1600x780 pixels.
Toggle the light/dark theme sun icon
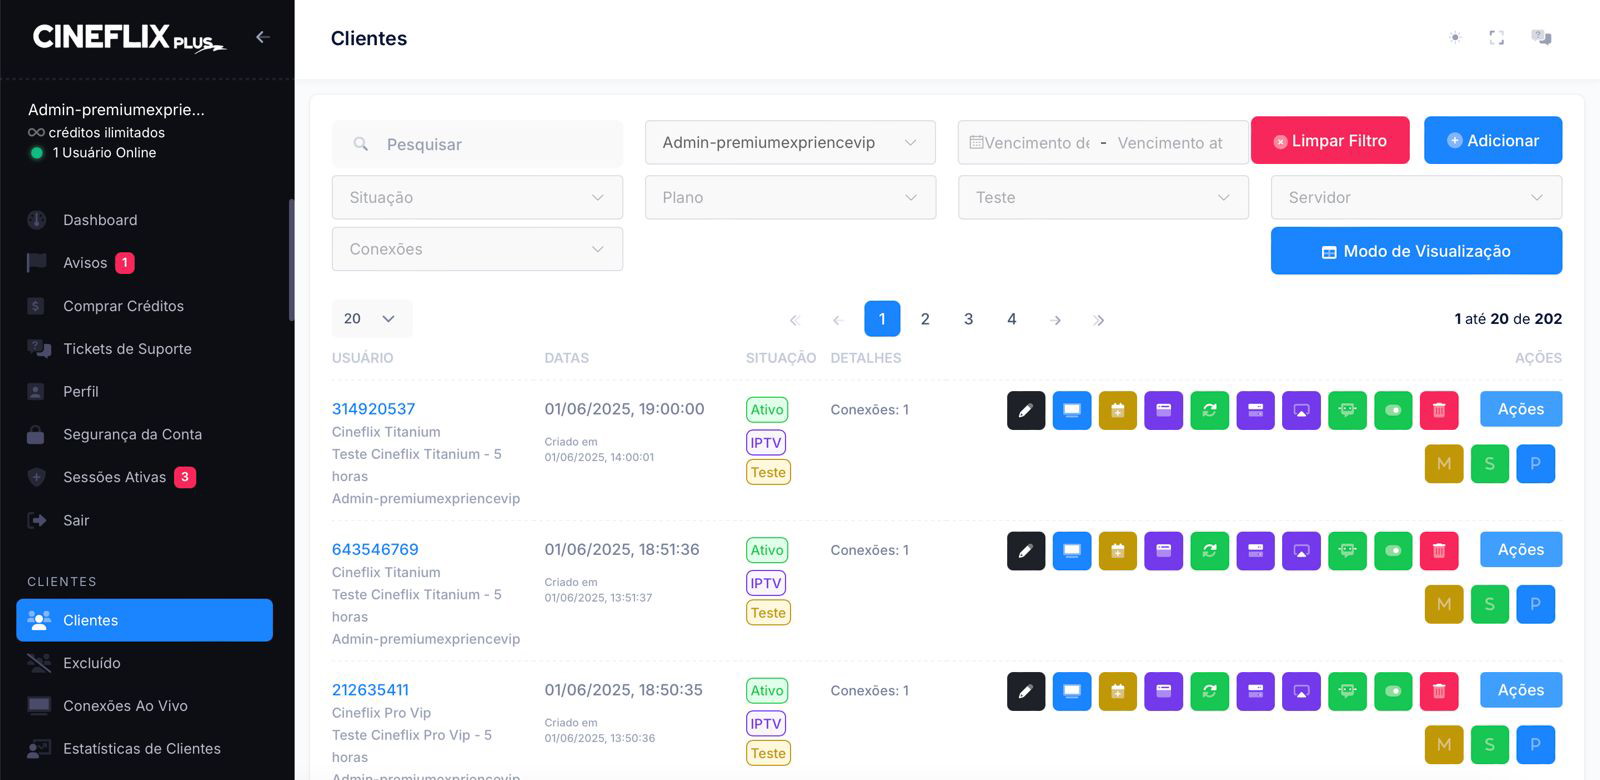[x=1455, y=38]
